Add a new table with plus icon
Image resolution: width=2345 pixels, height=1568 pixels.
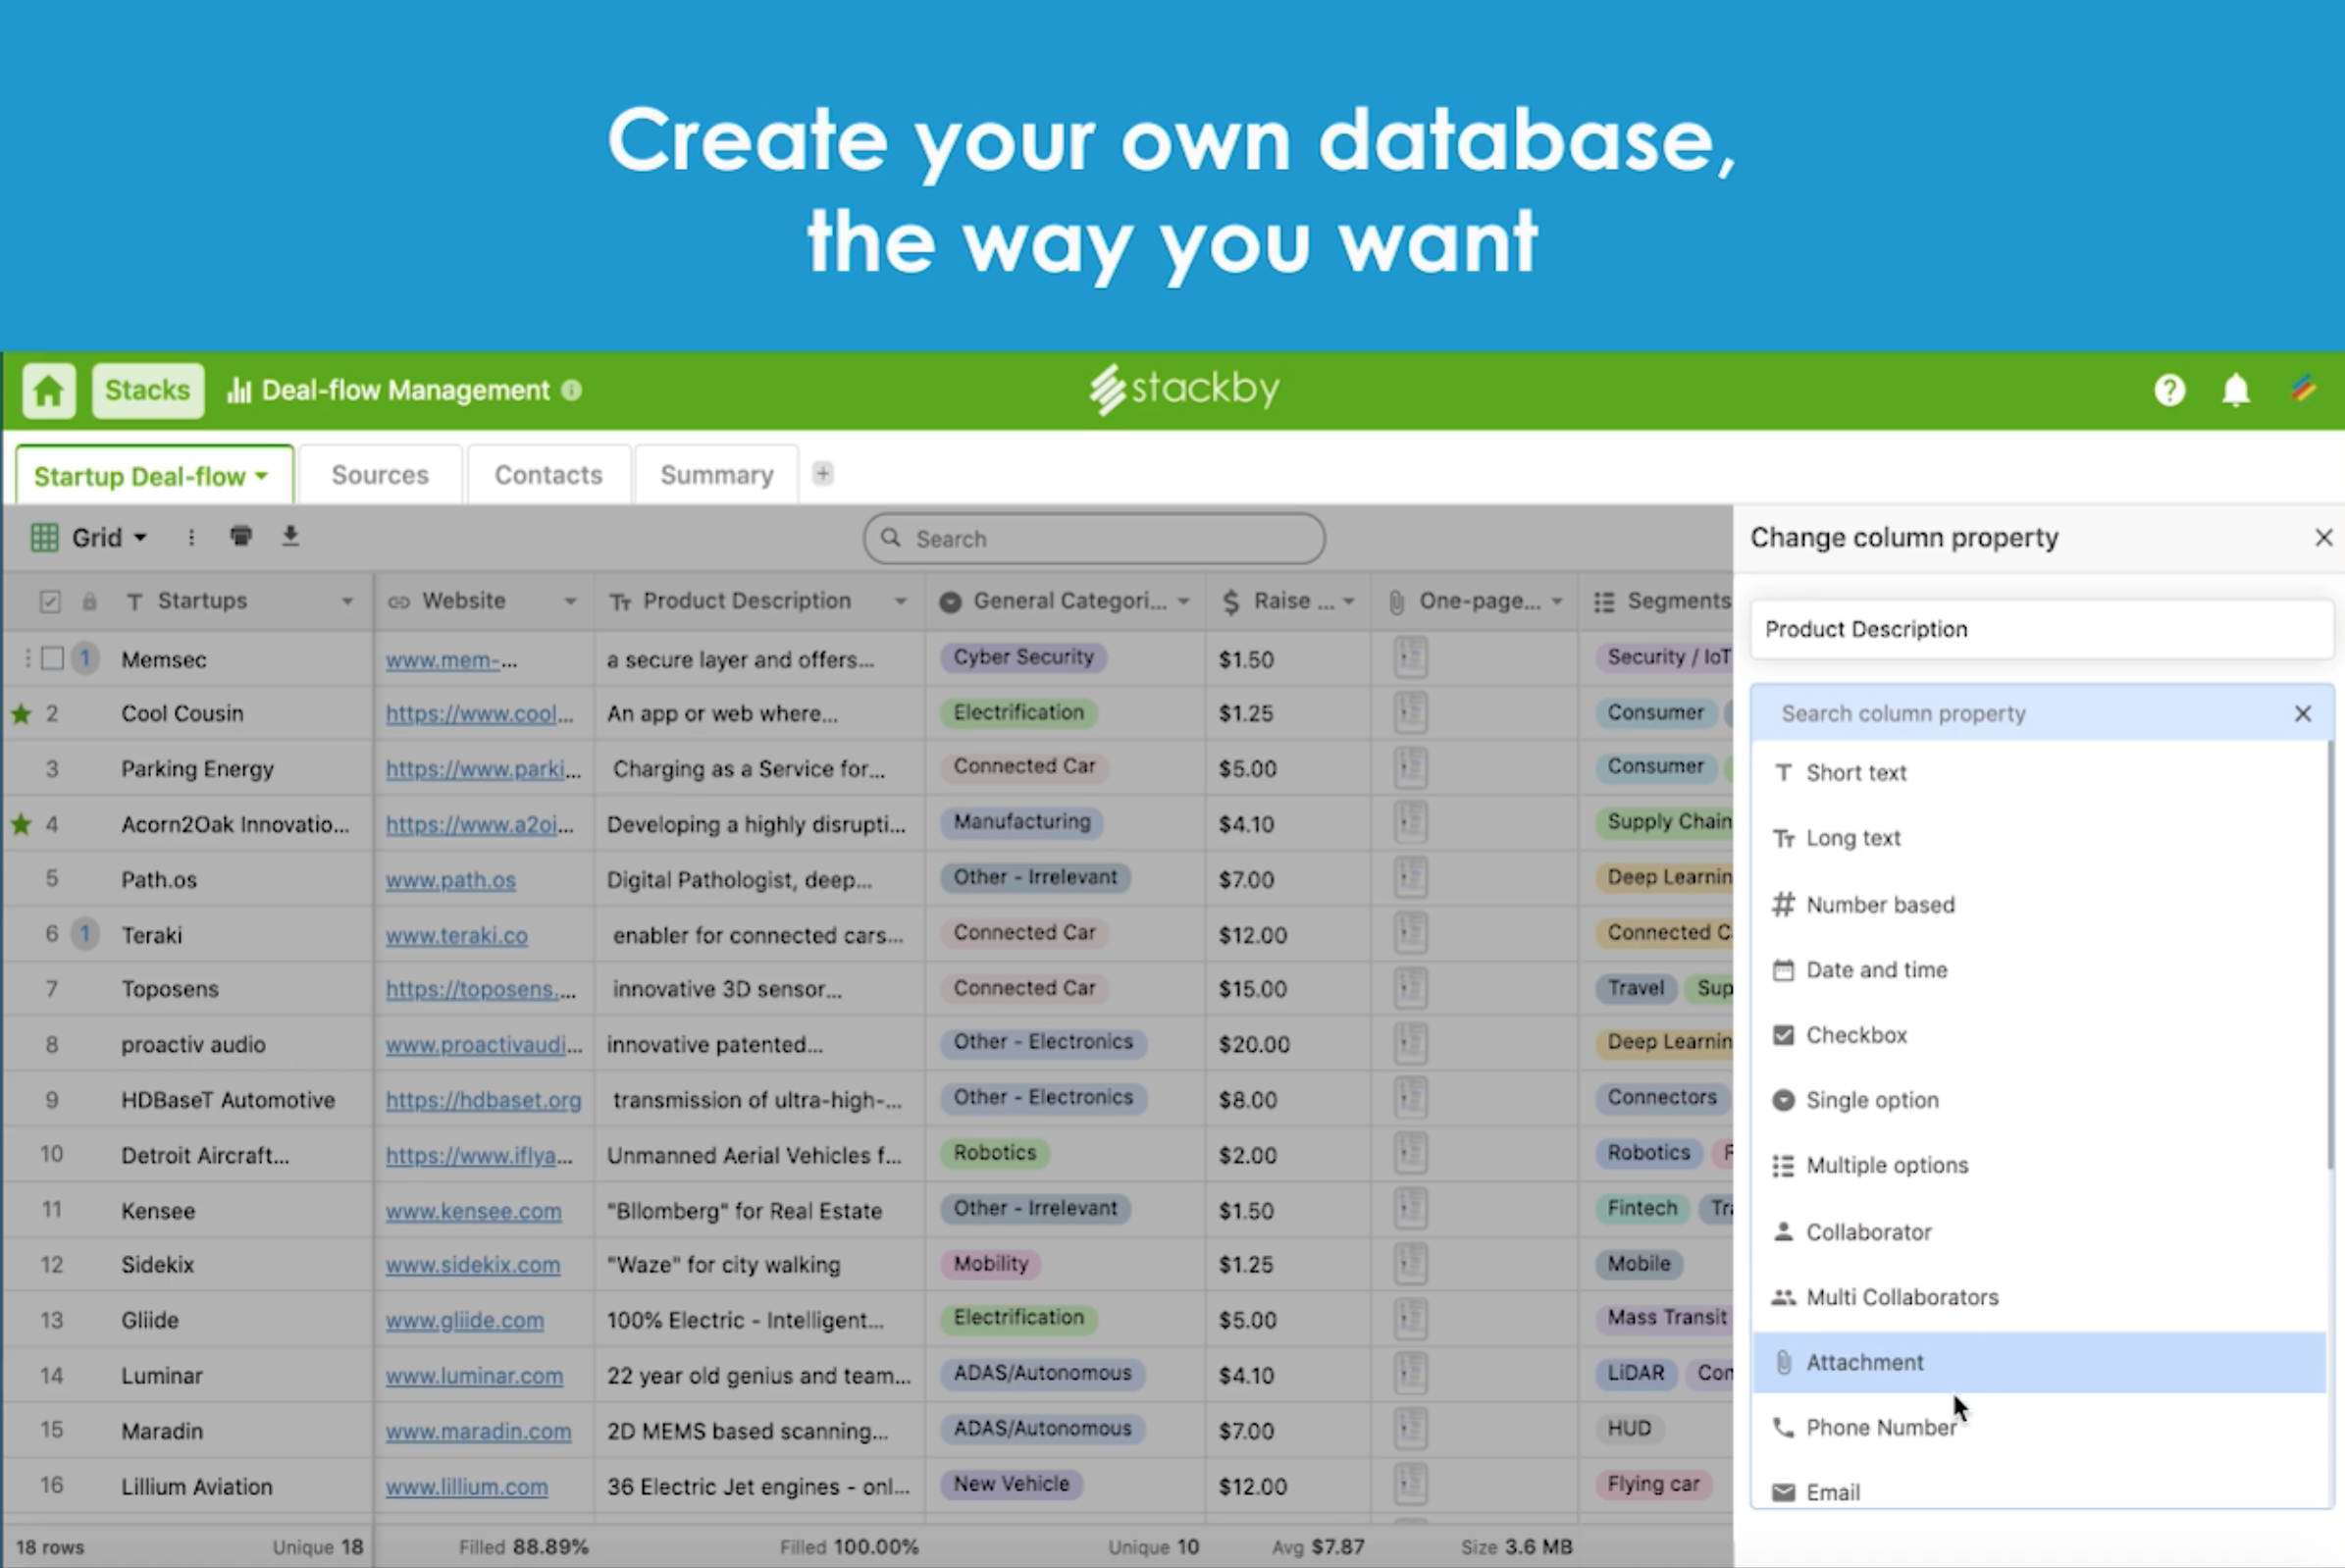point(823,474)
